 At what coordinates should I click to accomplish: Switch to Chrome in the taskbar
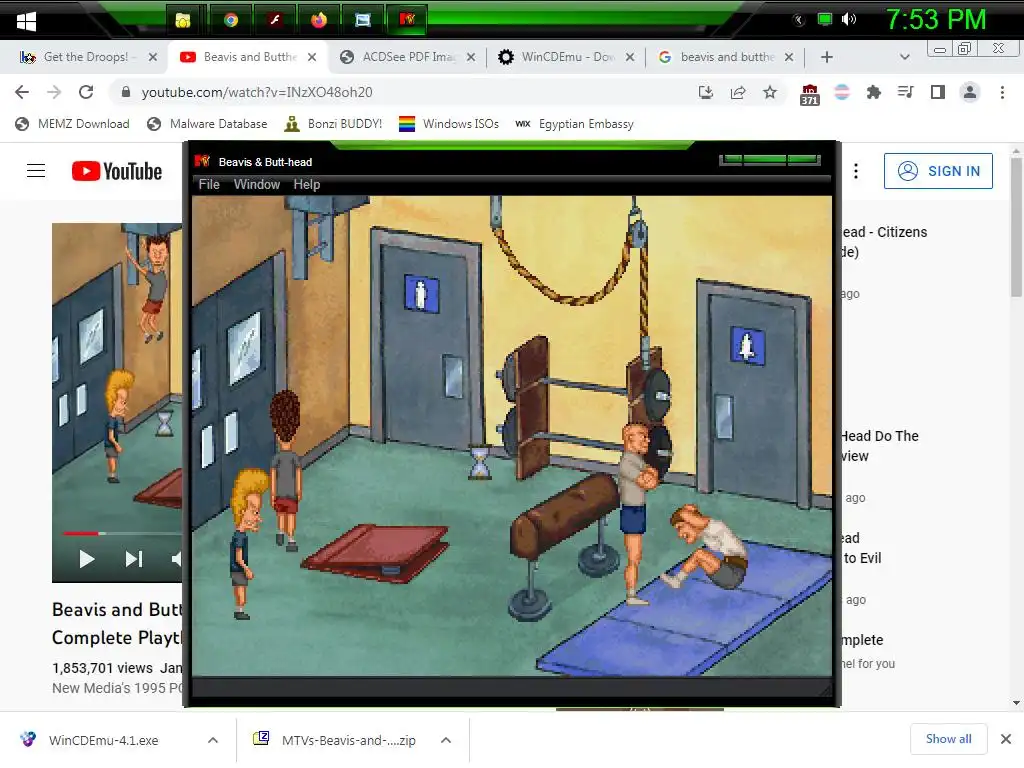pyautogui.click(x=230, y=20)
